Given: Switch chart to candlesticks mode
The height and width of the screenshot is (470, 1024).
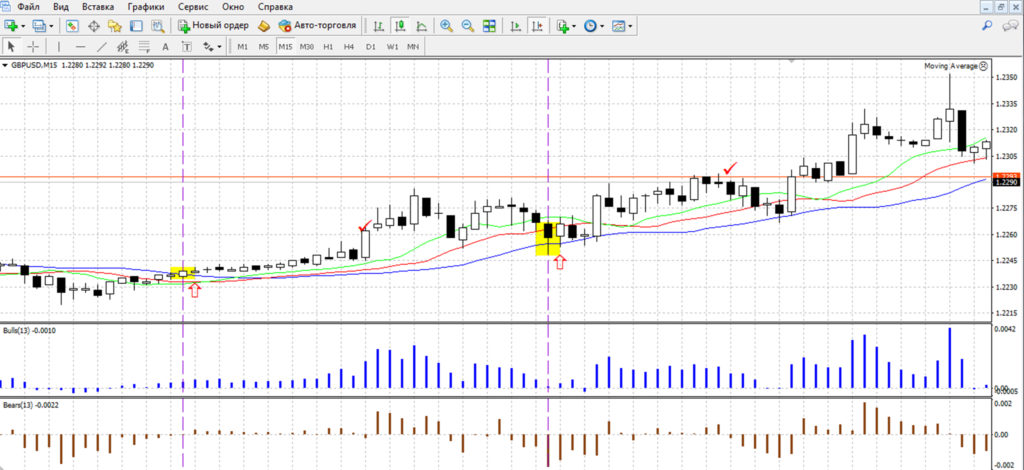Looking at the screenshot, I should click(400, 26).
